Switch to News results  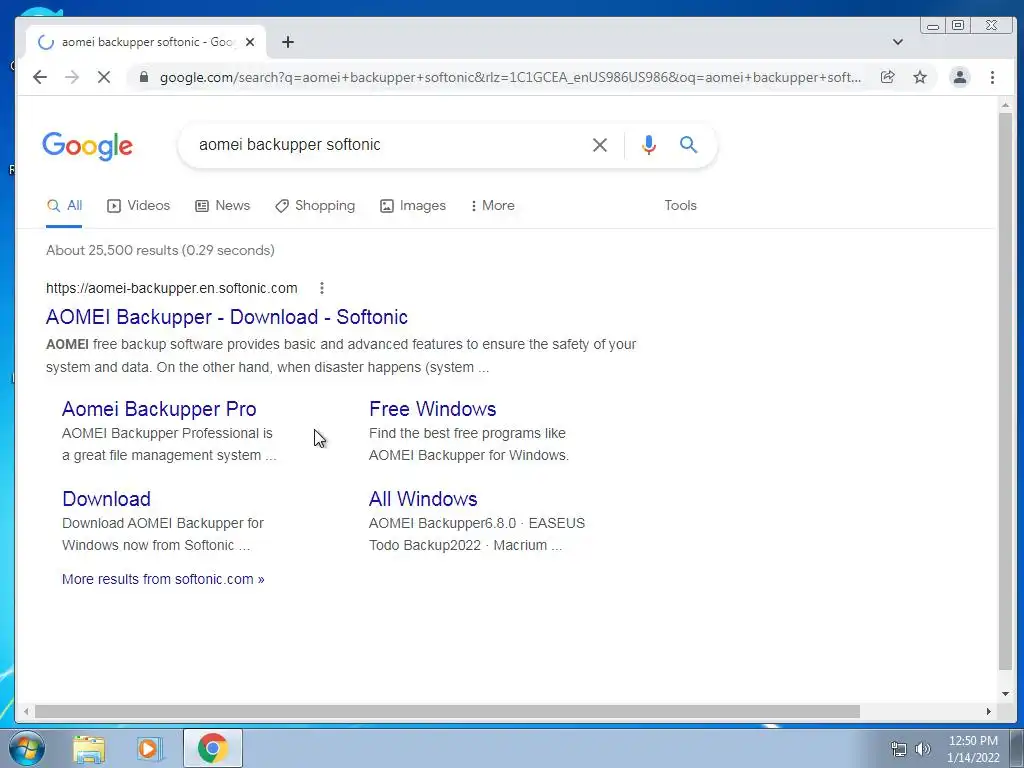coord(223,206)
